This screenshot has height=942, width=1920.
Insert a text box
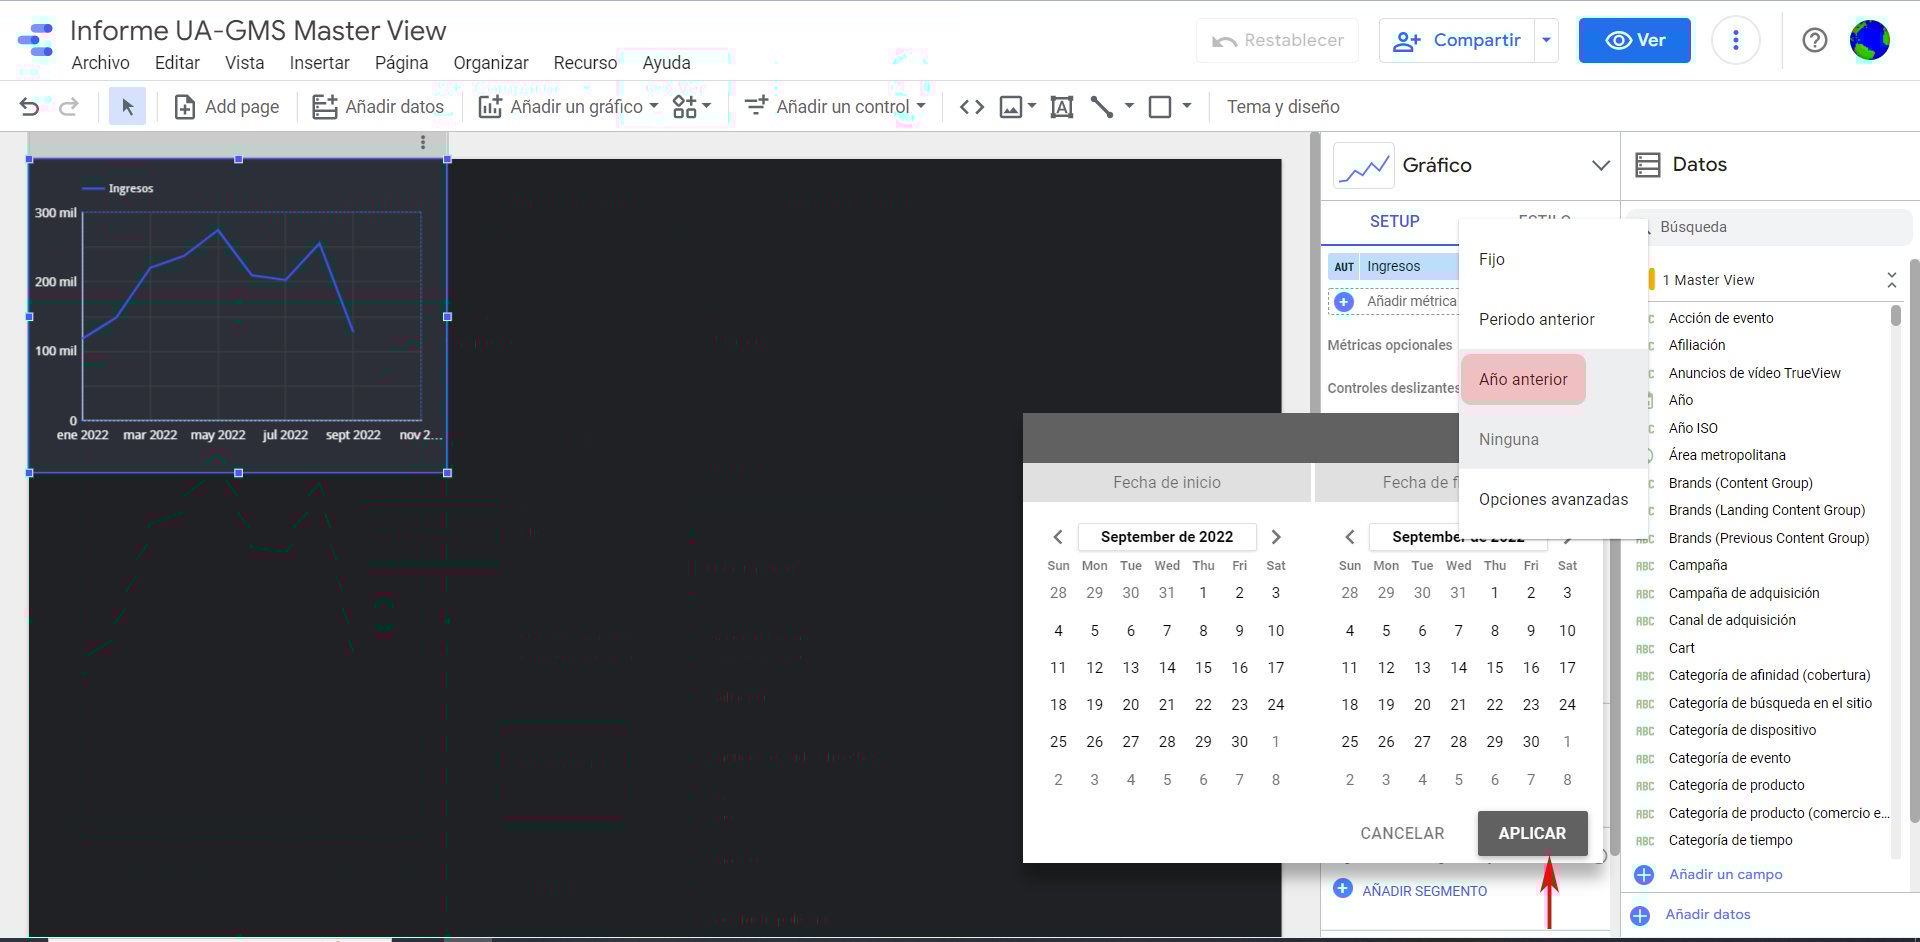(1062, 107)
